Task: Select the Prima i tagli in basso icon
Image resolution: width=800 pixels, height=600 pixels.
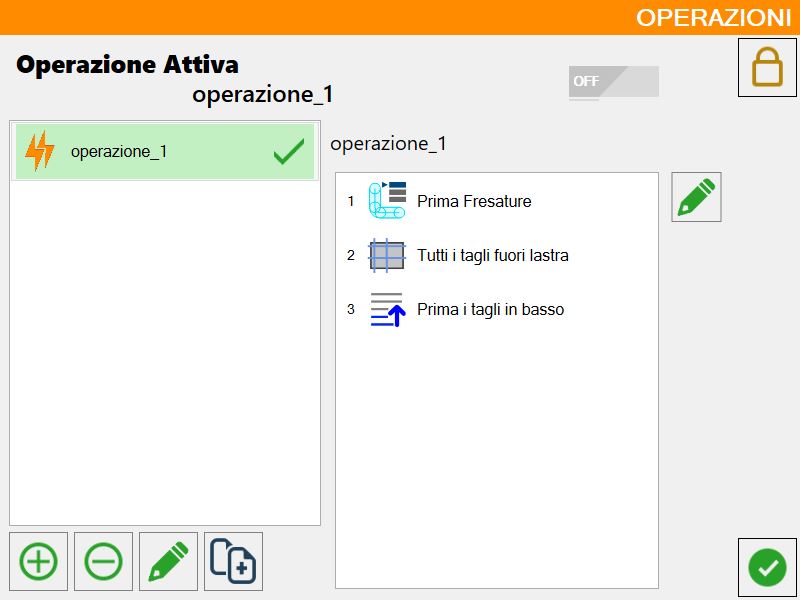Action: [388, 309]
